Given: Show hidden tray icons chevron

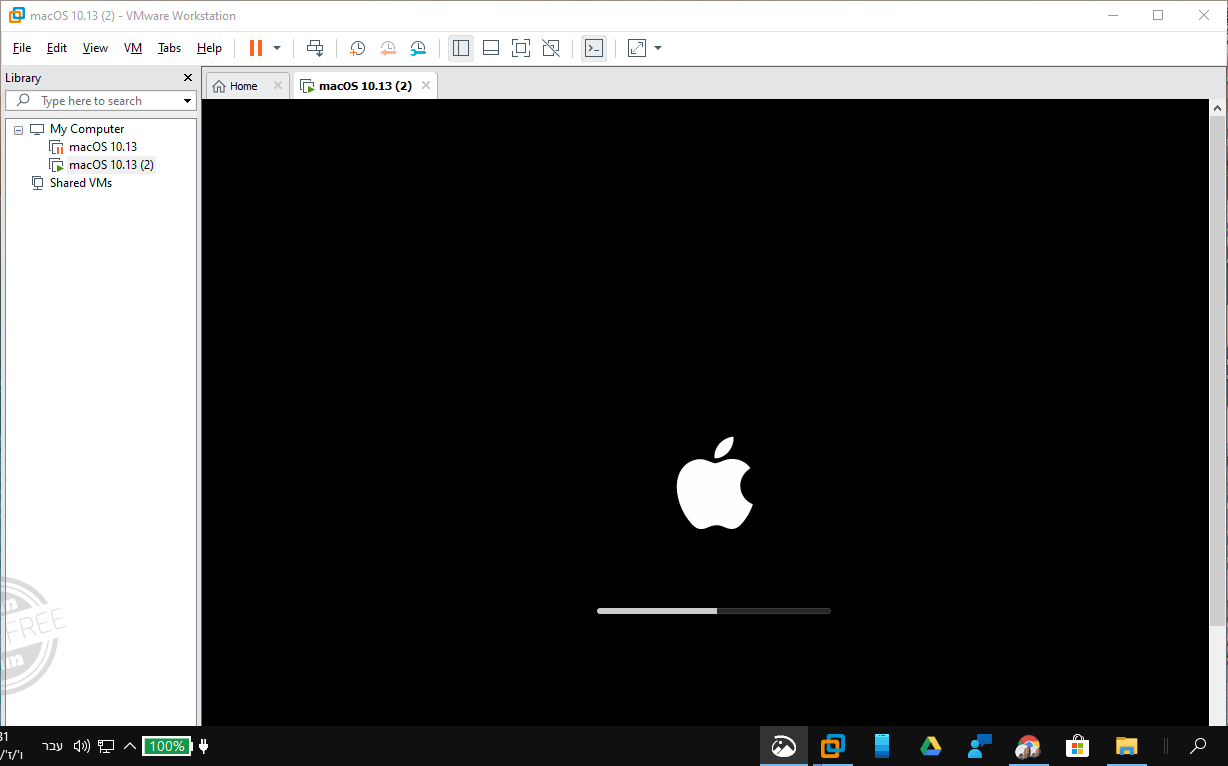Looking at the screenshot, I should (x=130, y=746).
